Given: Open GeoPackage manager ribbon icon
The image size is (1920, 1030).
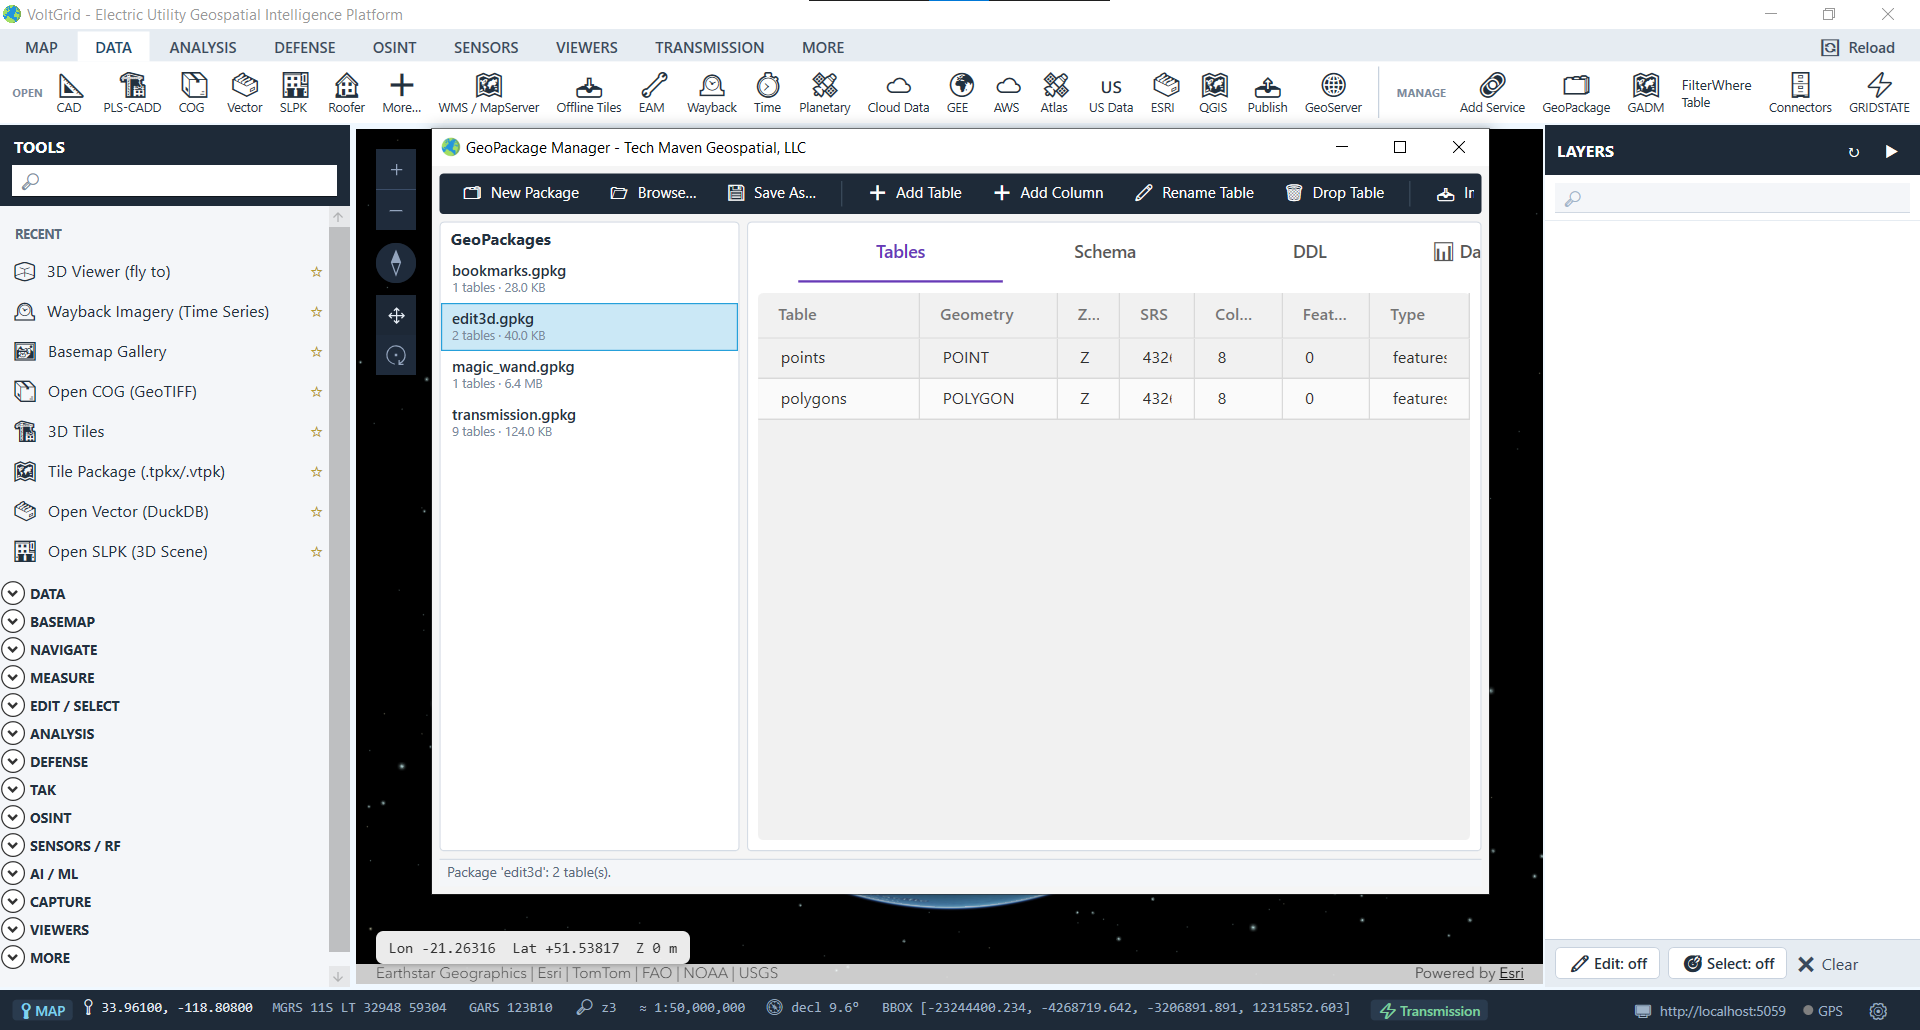Looking at the screenshot, I should tap(1576, 93).
